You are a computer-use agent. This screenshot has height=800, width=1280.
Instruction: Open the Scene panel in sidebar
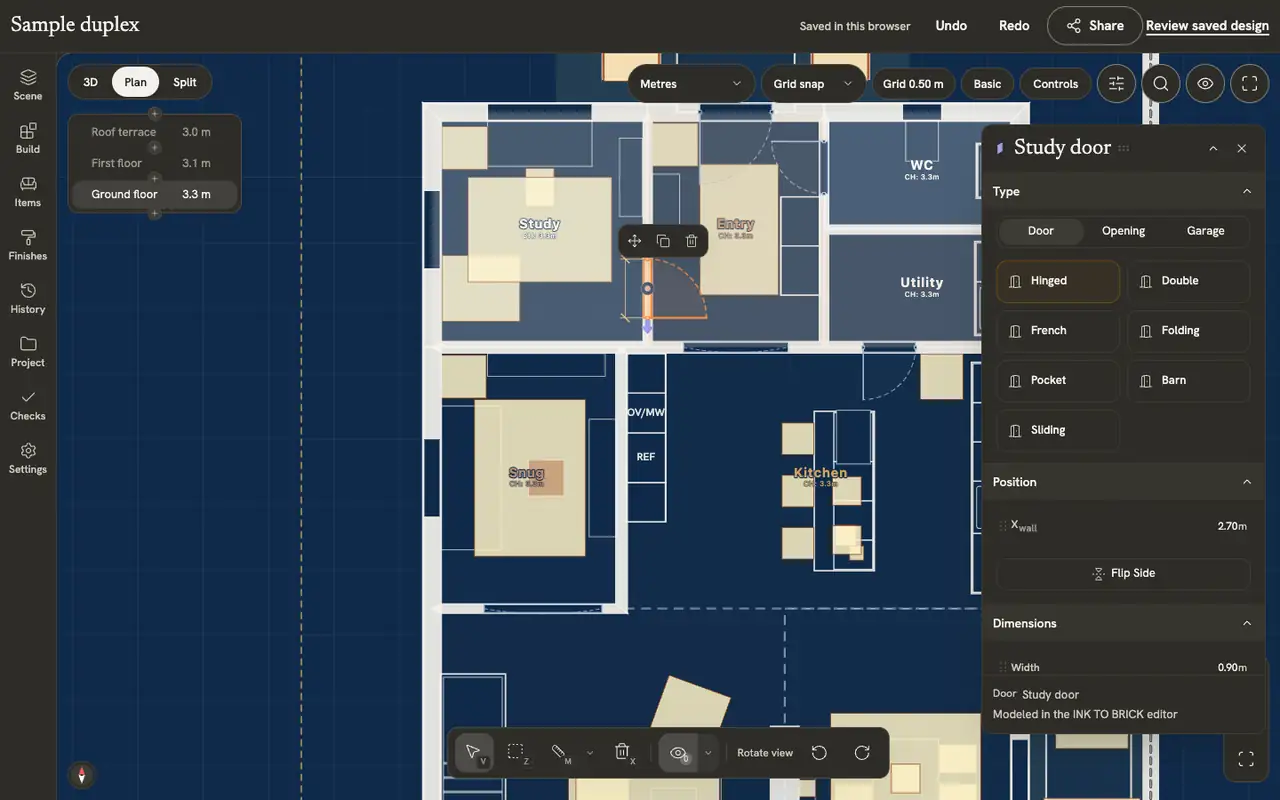(28, 84)
